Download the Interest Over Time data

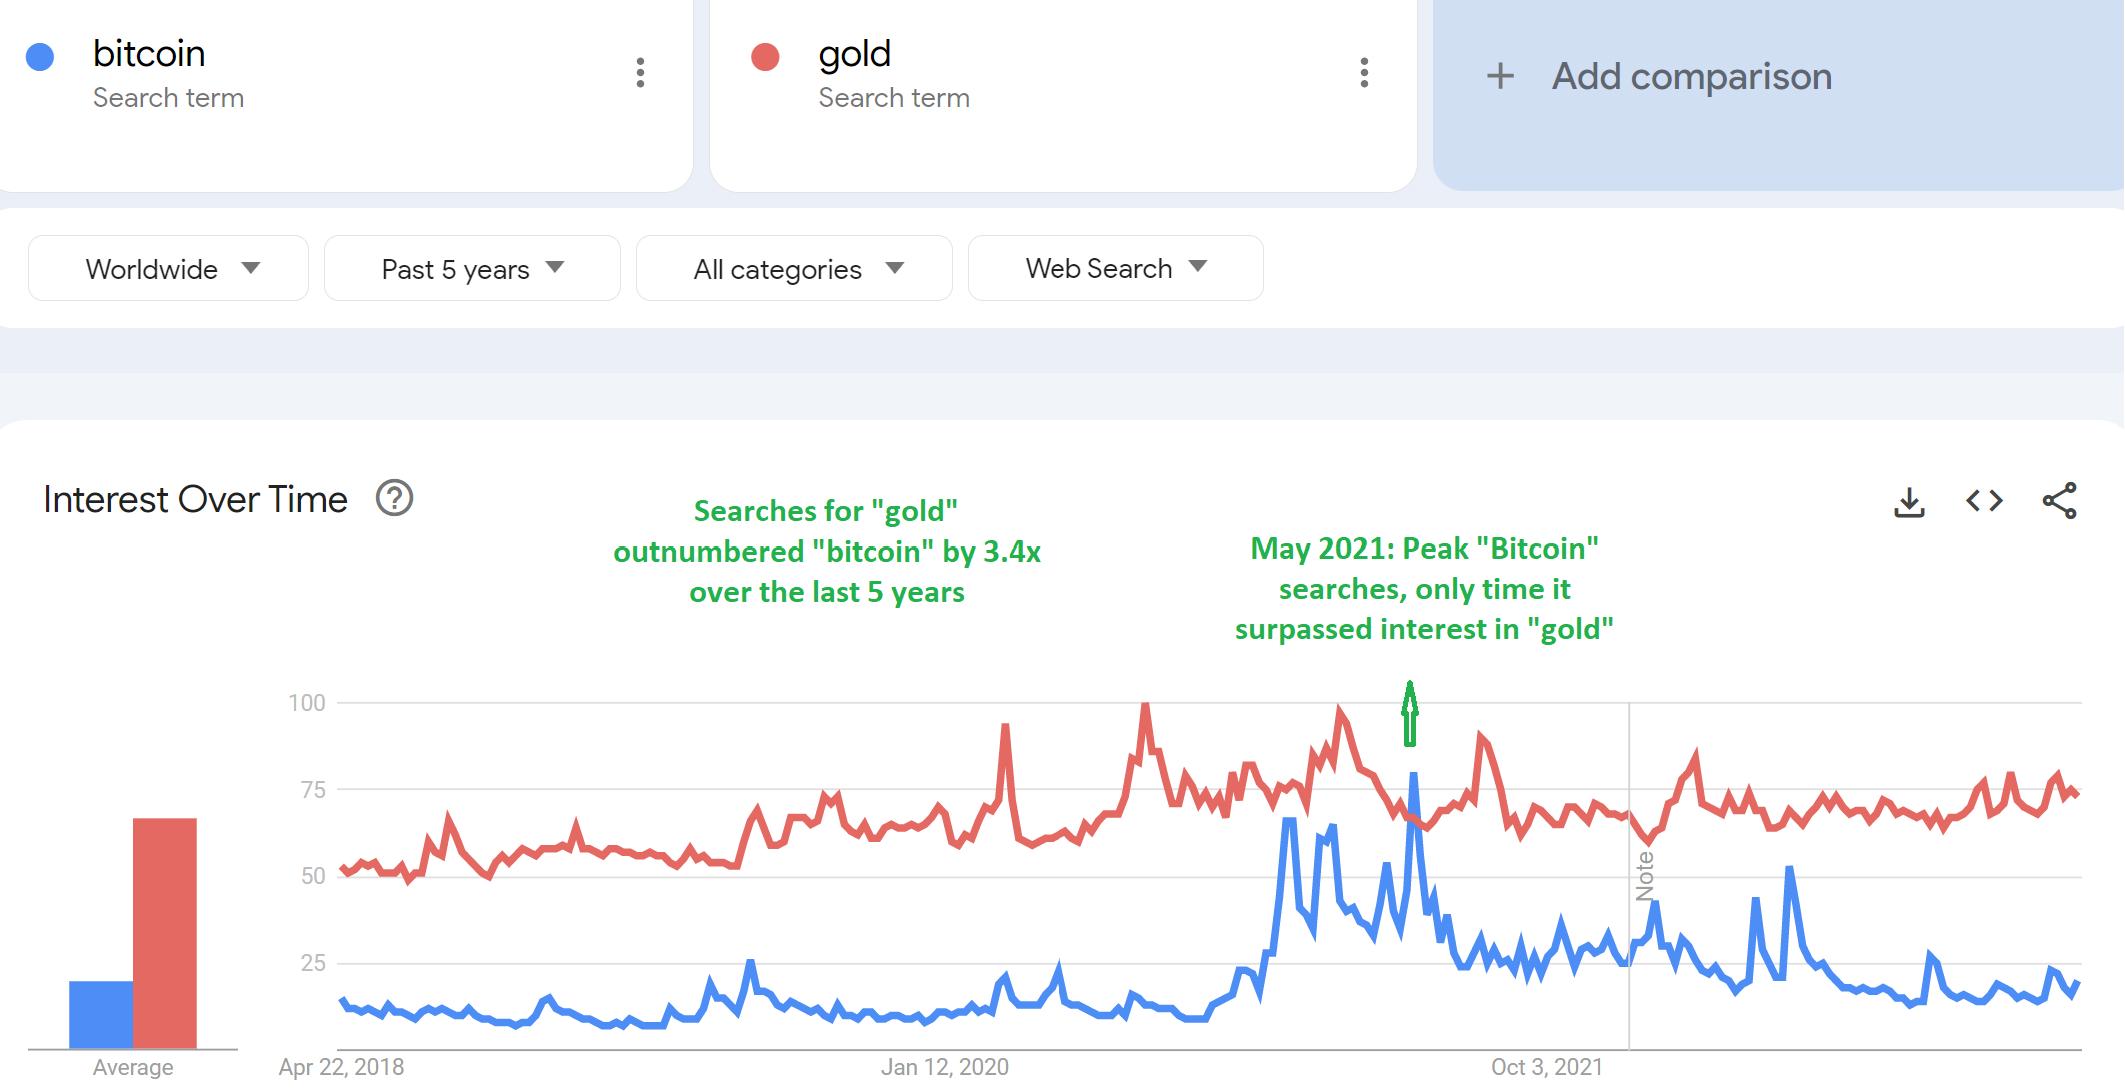[x=1909, y=501]
